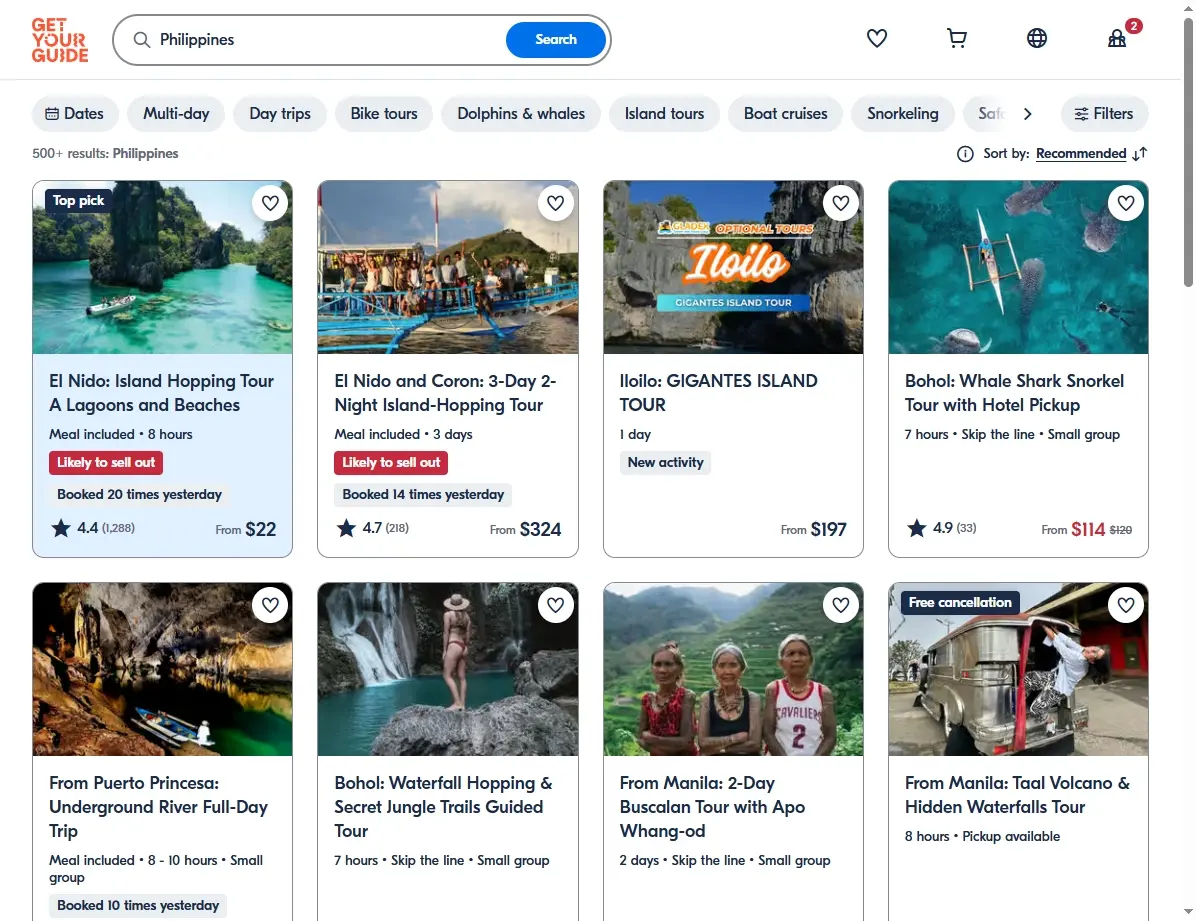Add Iloilo Gigantes Island Tour to wishlist
This screenshot has width=1196, height=921.
841,203
